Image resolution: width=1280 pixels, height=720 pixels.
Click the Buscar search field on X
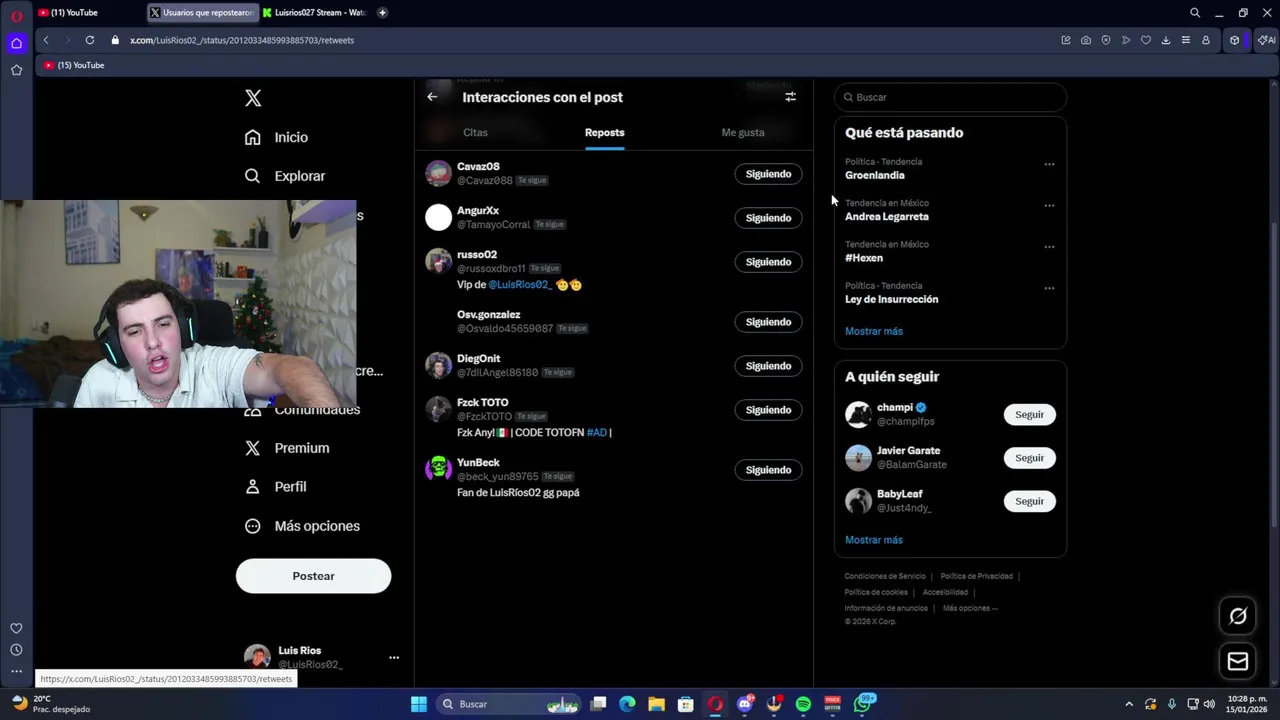point(950,97)
